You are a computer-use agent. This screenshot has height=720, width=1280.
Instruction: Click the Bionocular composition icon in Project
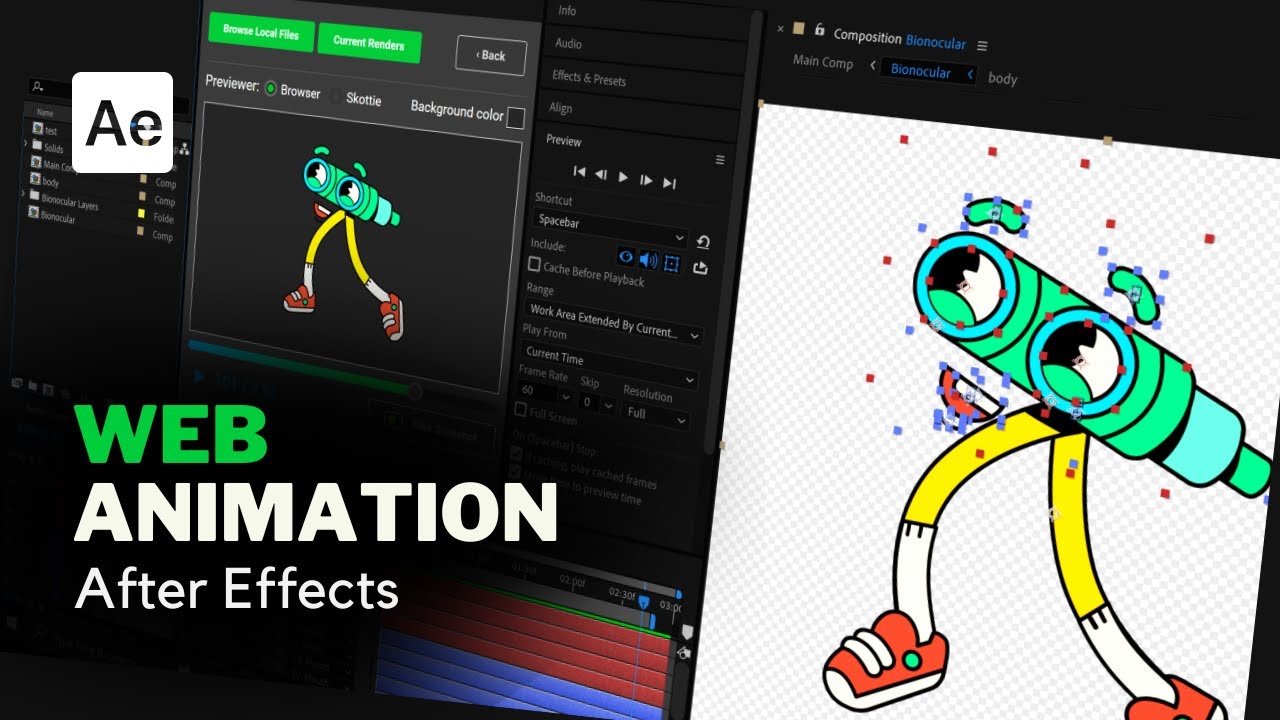coord(33,214)
